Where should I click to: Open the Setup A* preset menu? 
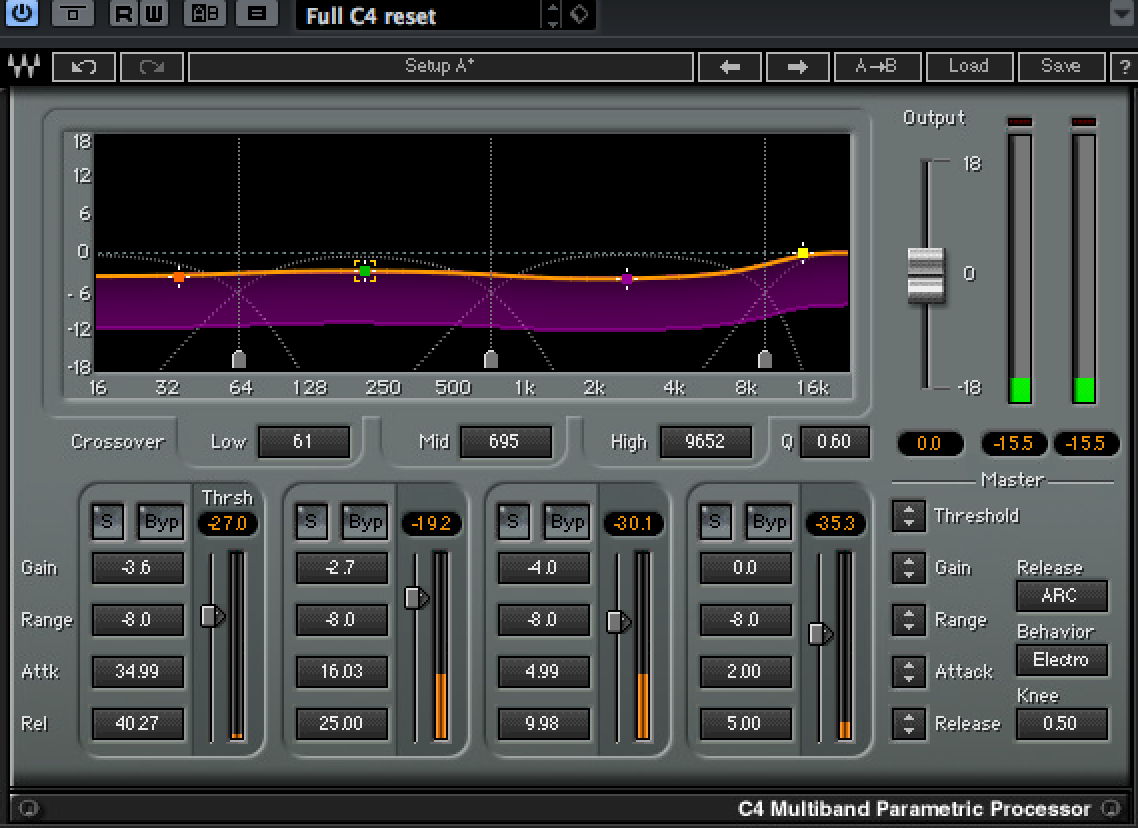[x=441, y=67]
